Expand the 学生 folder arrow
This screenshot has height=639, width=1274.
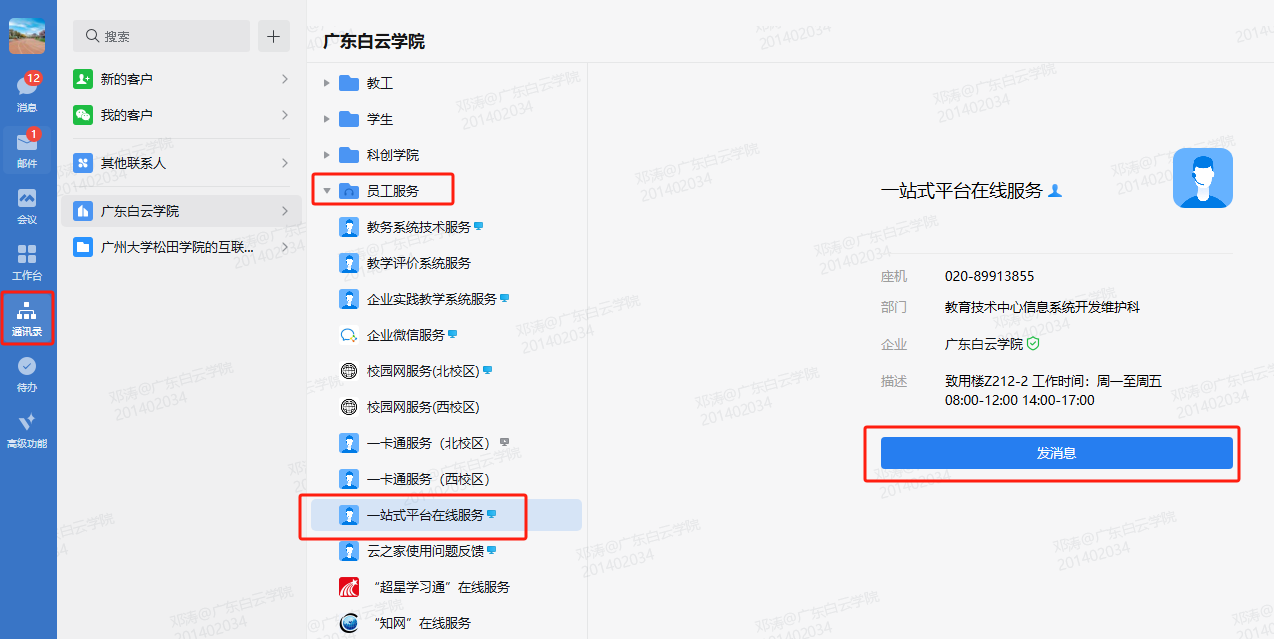(326, 119)
